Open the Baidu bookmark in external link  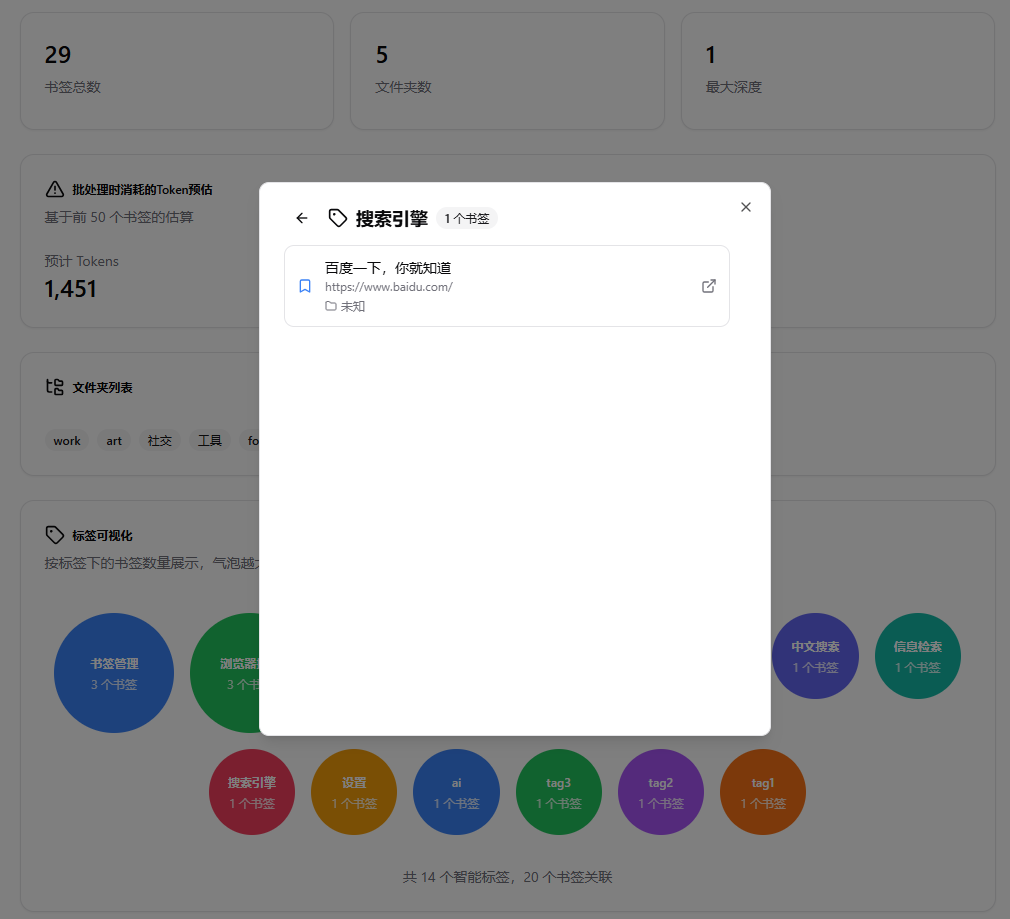pos(709,286)
